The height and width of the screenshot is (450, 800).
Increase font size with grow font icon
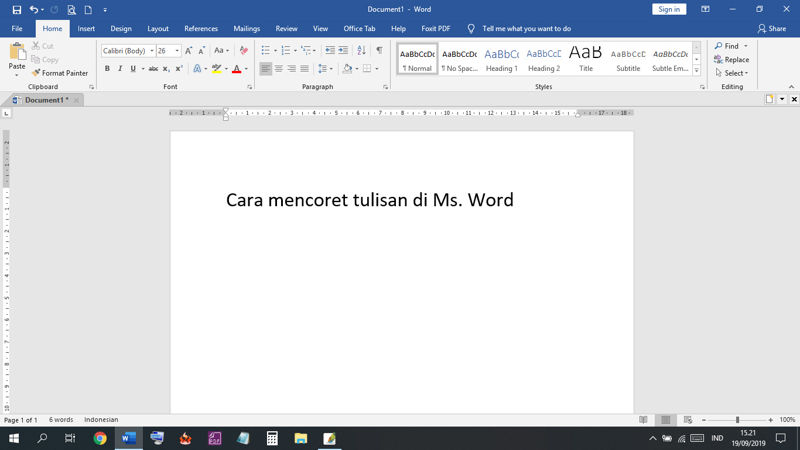coord(189,51)
